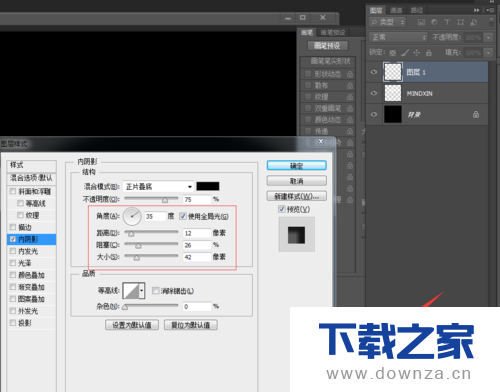Screen dimensions: 500x392
Task: Click the 画笔预设 button in brush panel
Action: coord(327,46)
